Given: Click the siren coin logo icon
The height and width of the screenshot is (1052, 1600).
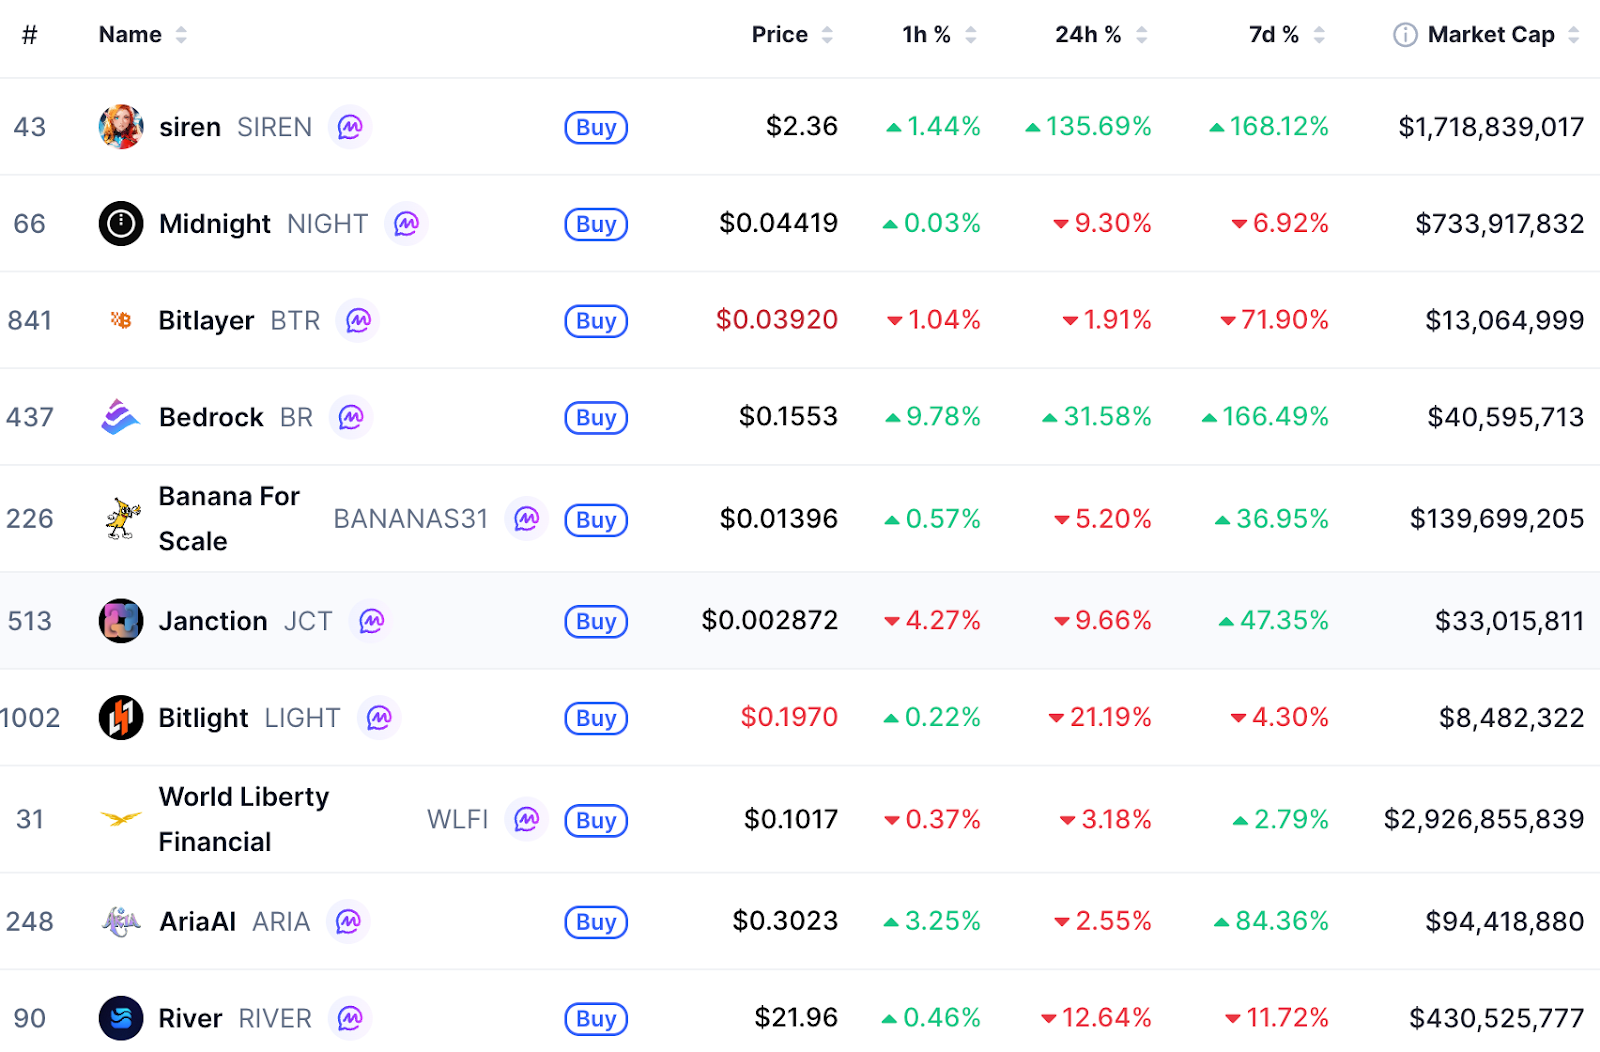Looking at the screenshot, I should point(121,127).
